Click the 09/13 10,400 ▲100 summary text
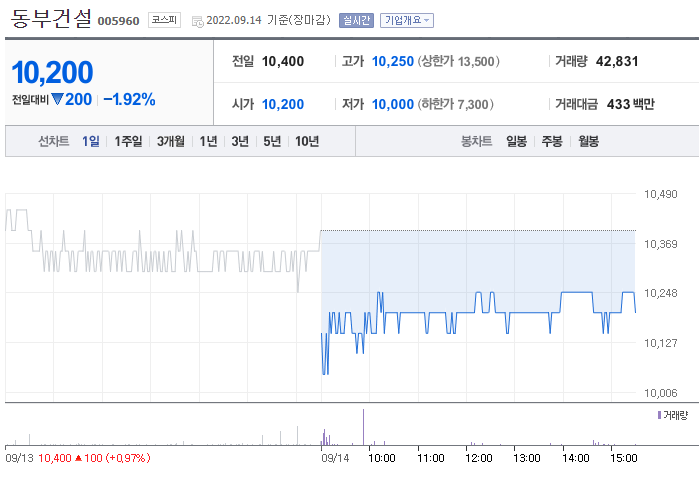 (78, 458)
